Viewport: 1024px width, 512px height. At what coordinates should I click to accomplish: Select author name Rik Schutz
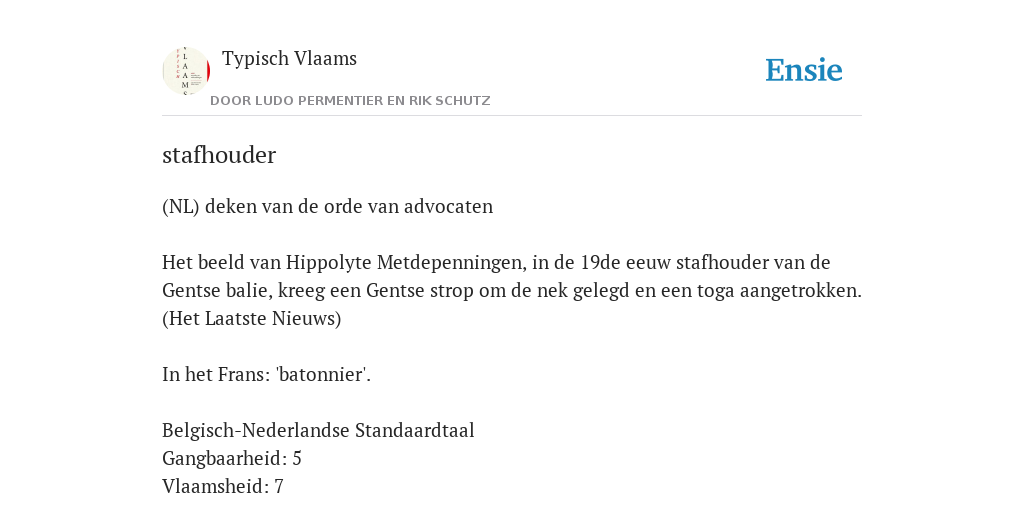tap(449, 101)
